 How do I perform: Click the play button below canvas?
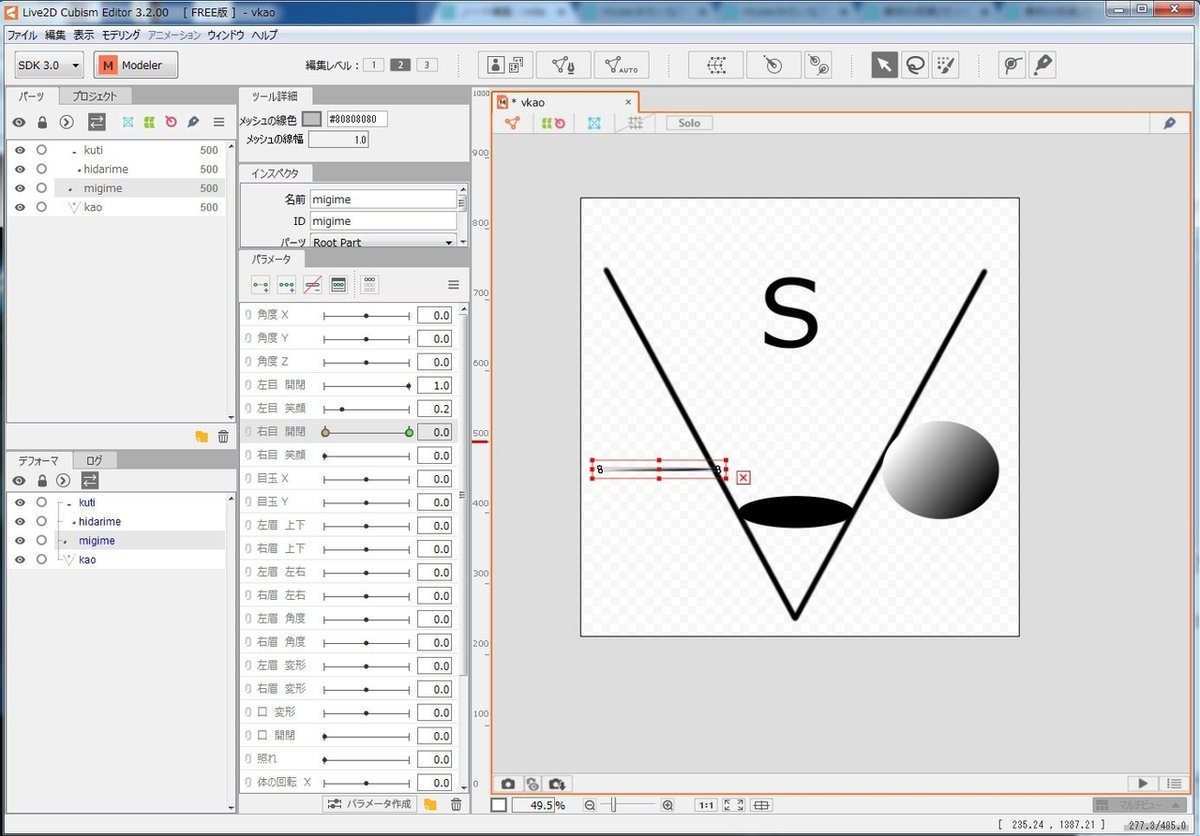tap(1142, 783)
